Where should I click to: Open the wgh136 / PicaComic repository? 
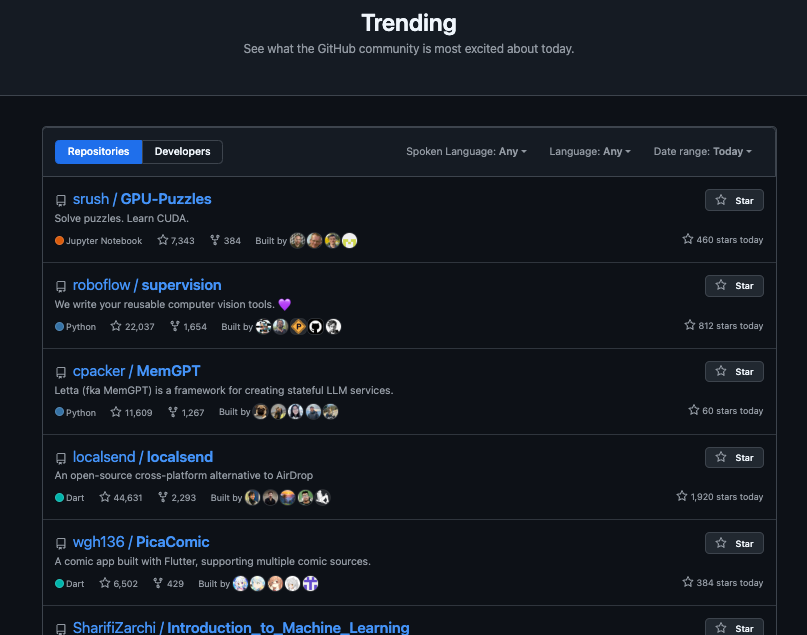pyautogui.click(x=141, y=542)
